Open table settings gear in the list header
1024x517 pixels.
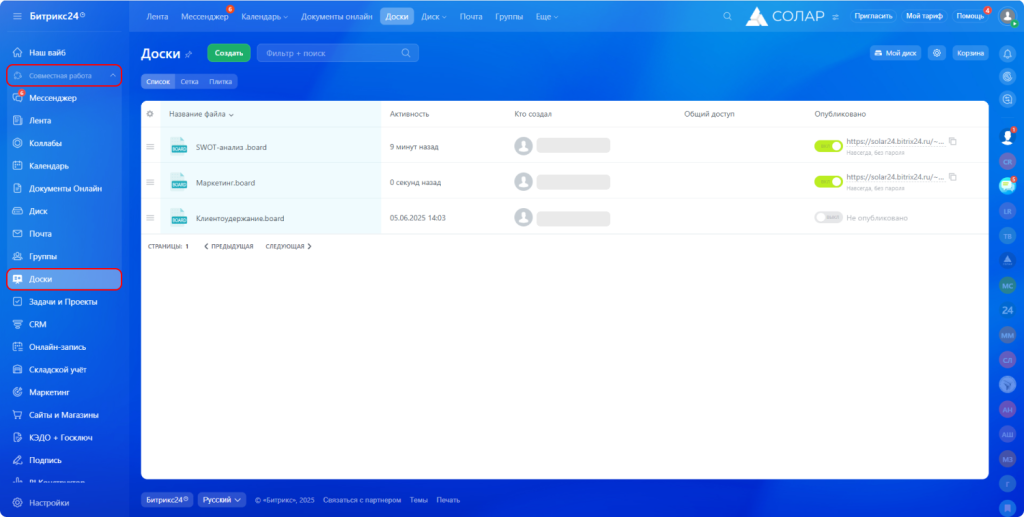point(150,114)
